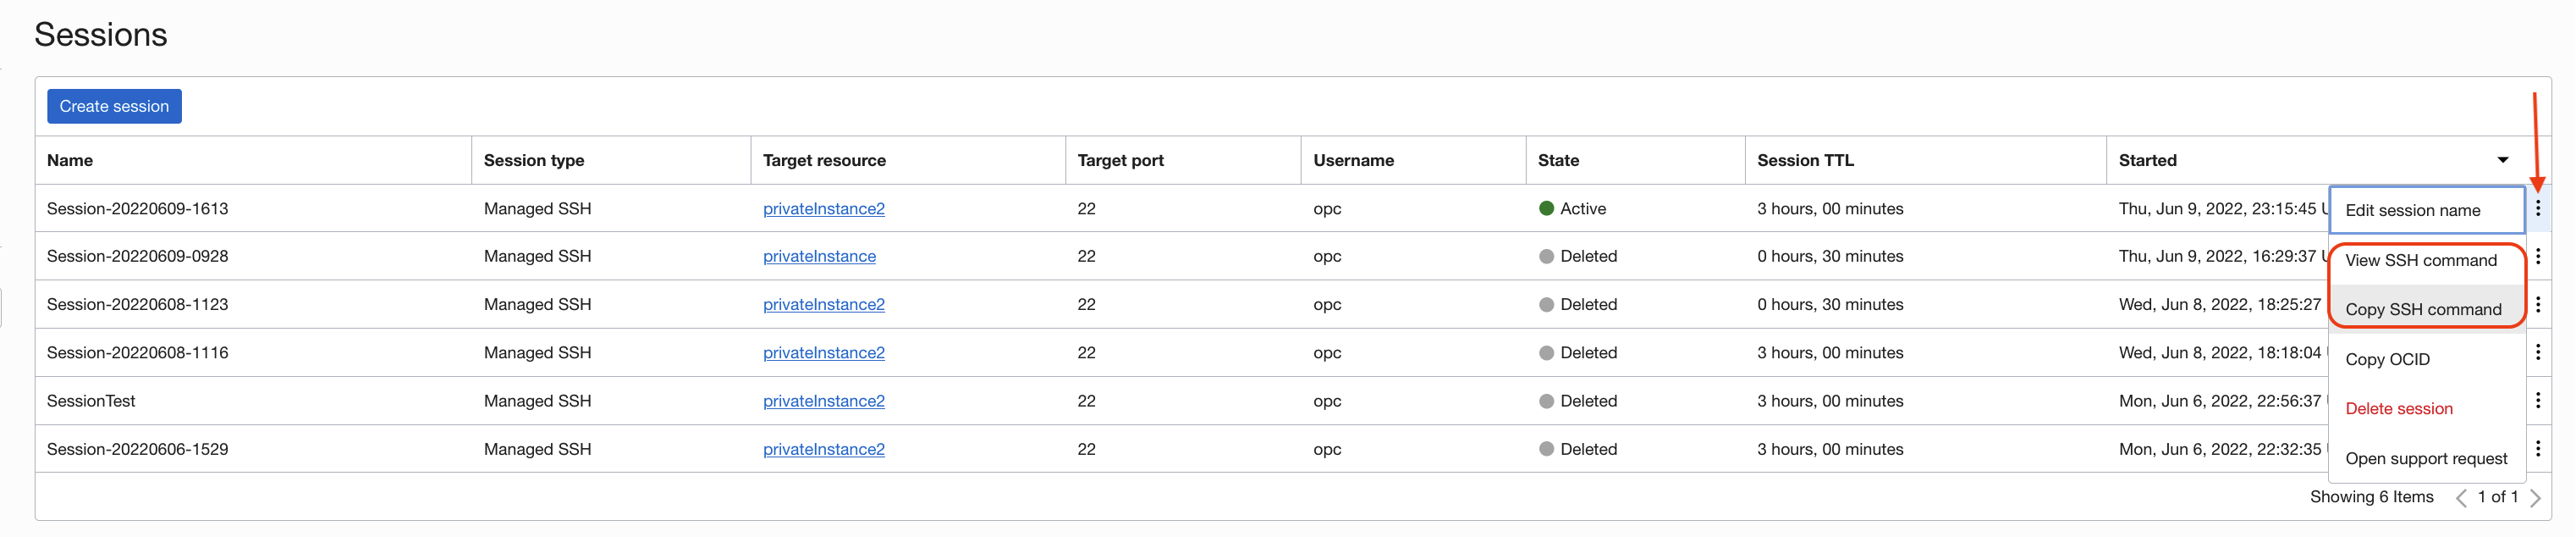The height and width of the screenshot is (537, 2576).
Task: Open actions menu for Session-20220609-0928 row
Action: [2537, 256]
